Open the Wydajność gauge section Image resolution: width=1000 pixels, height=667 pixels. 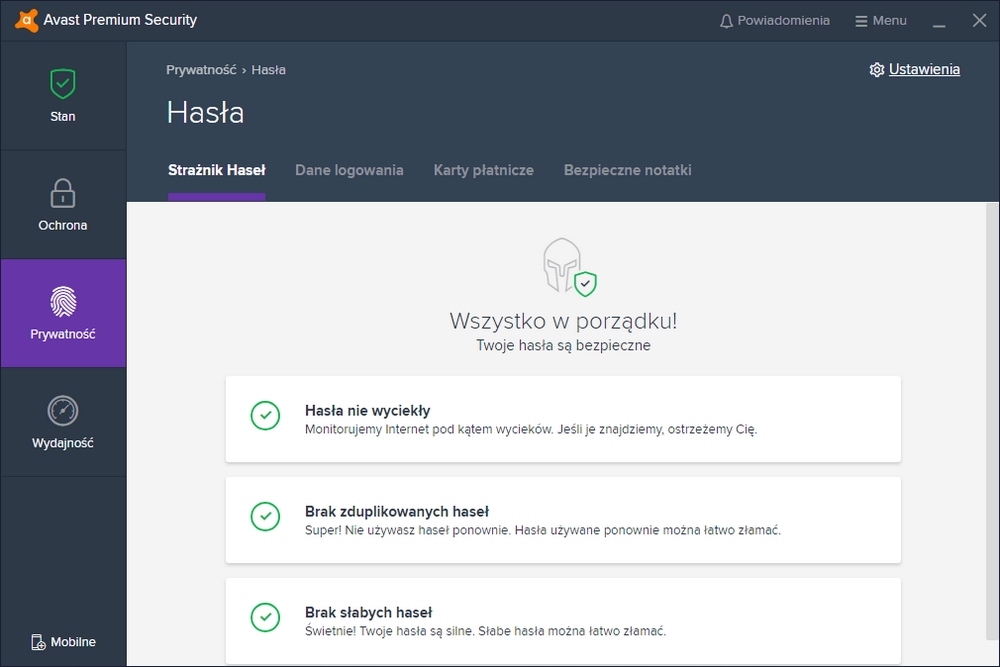[x=62, y=410]
